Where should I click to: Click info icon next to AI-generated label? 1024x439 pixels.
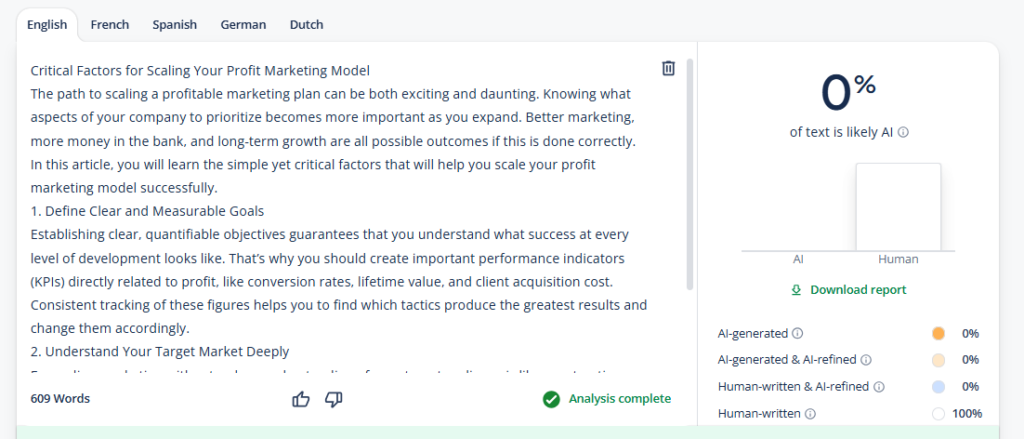pos(797,333)
